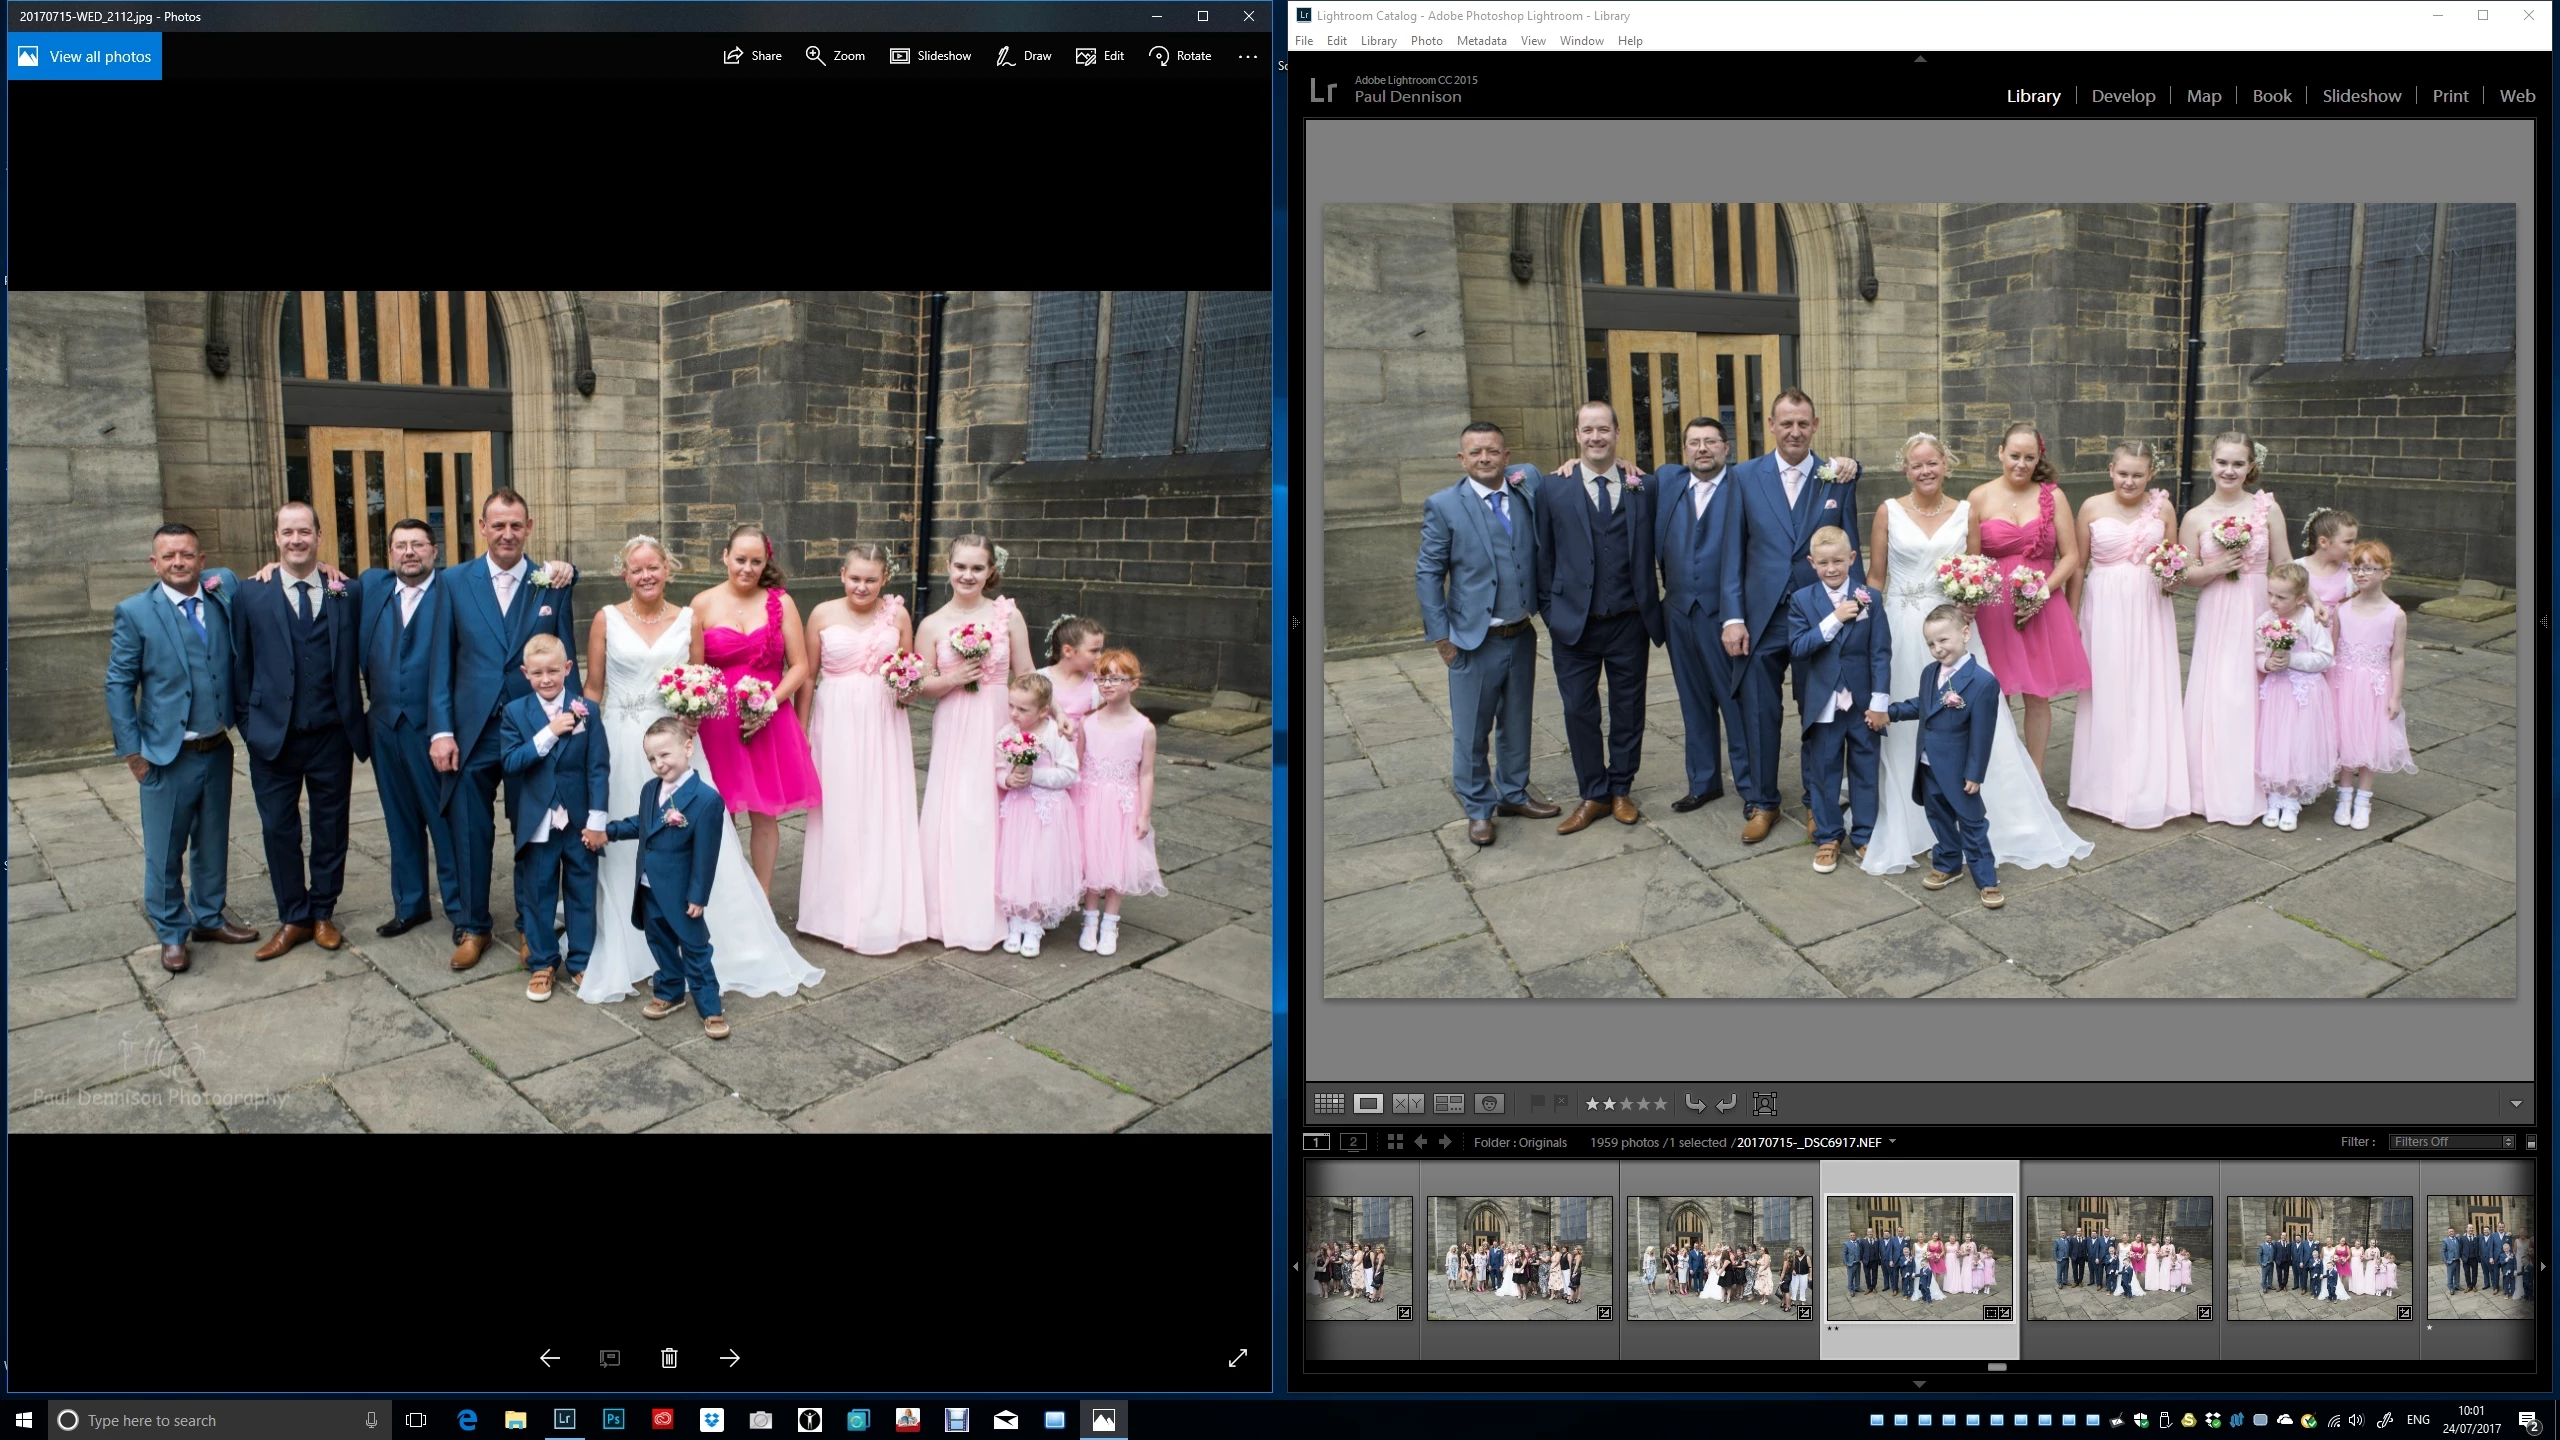Open Photoshop from the taskbar

pyautogui.click(x=613, y=1419)
